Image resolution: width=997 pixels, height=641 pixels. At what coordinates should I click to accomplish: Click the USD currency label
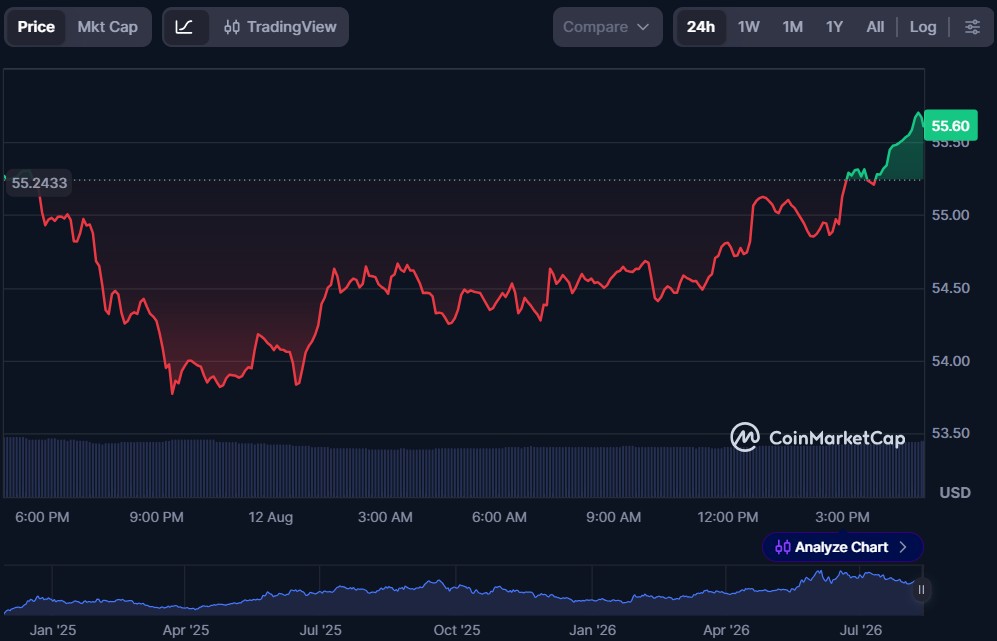[955, 493]
